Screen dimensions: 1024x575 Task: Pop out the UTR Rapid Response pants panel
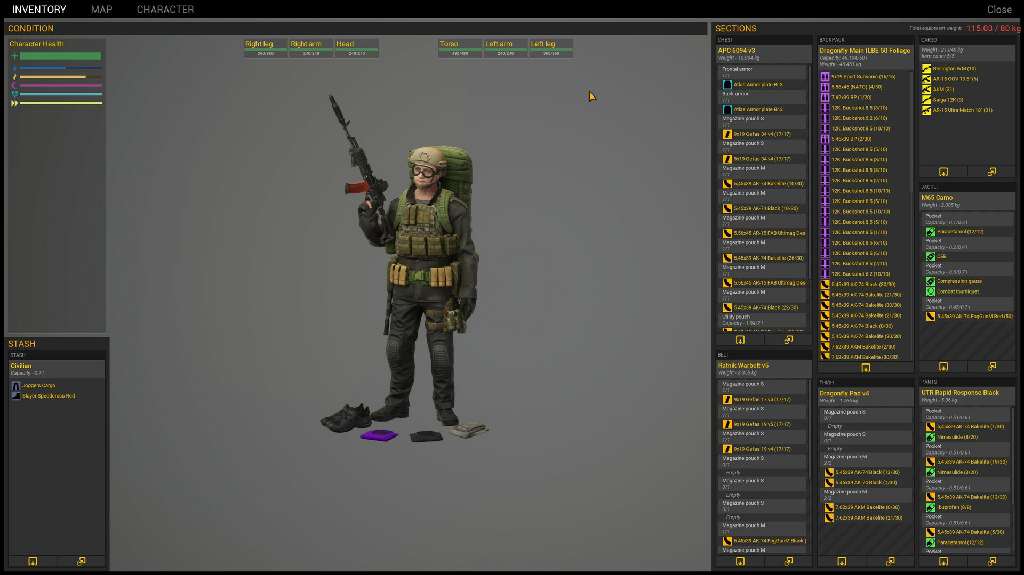pos(991,561)
